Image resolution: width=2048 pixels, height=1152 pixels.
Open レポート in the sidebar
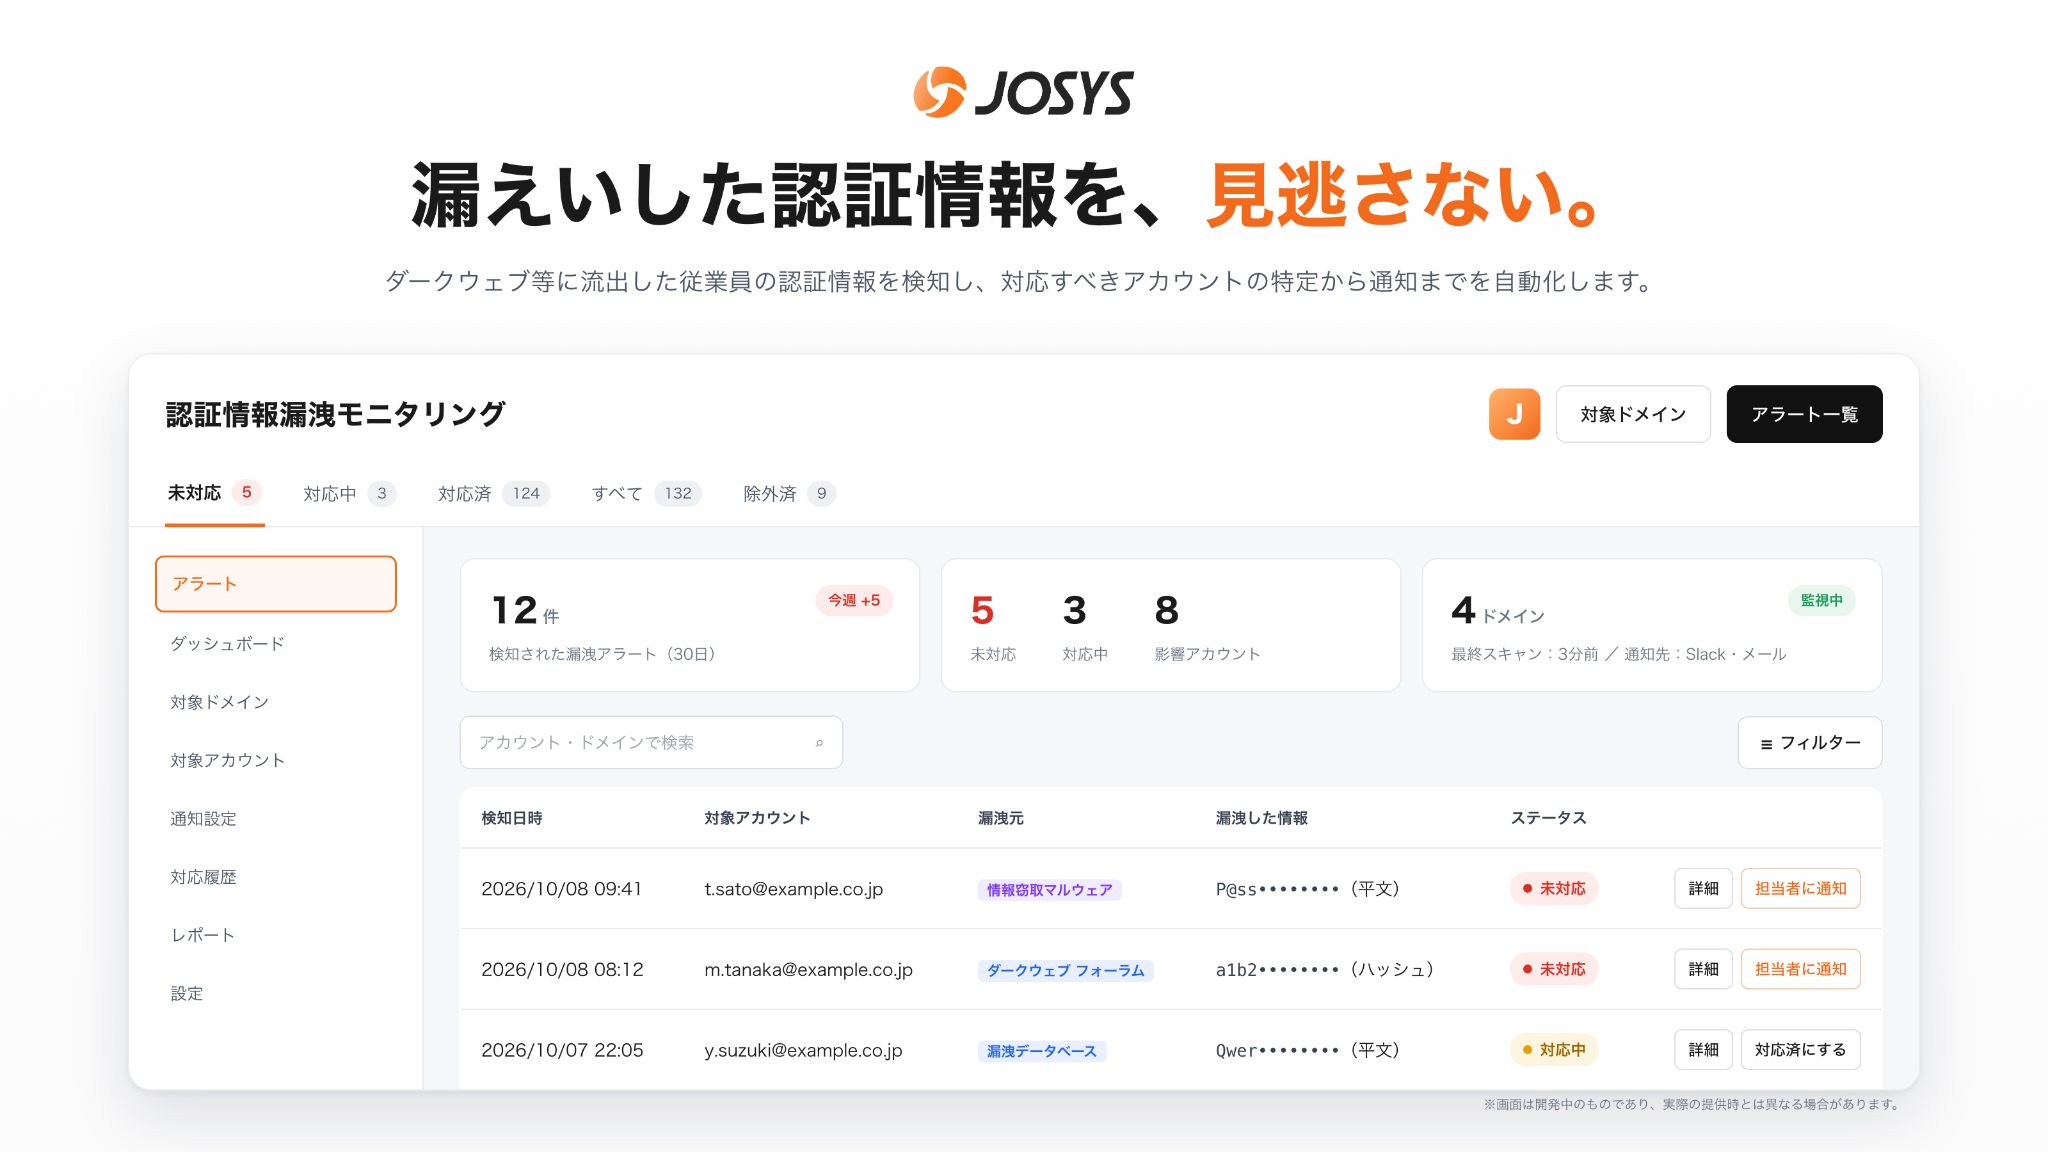[x=203, y=935]
